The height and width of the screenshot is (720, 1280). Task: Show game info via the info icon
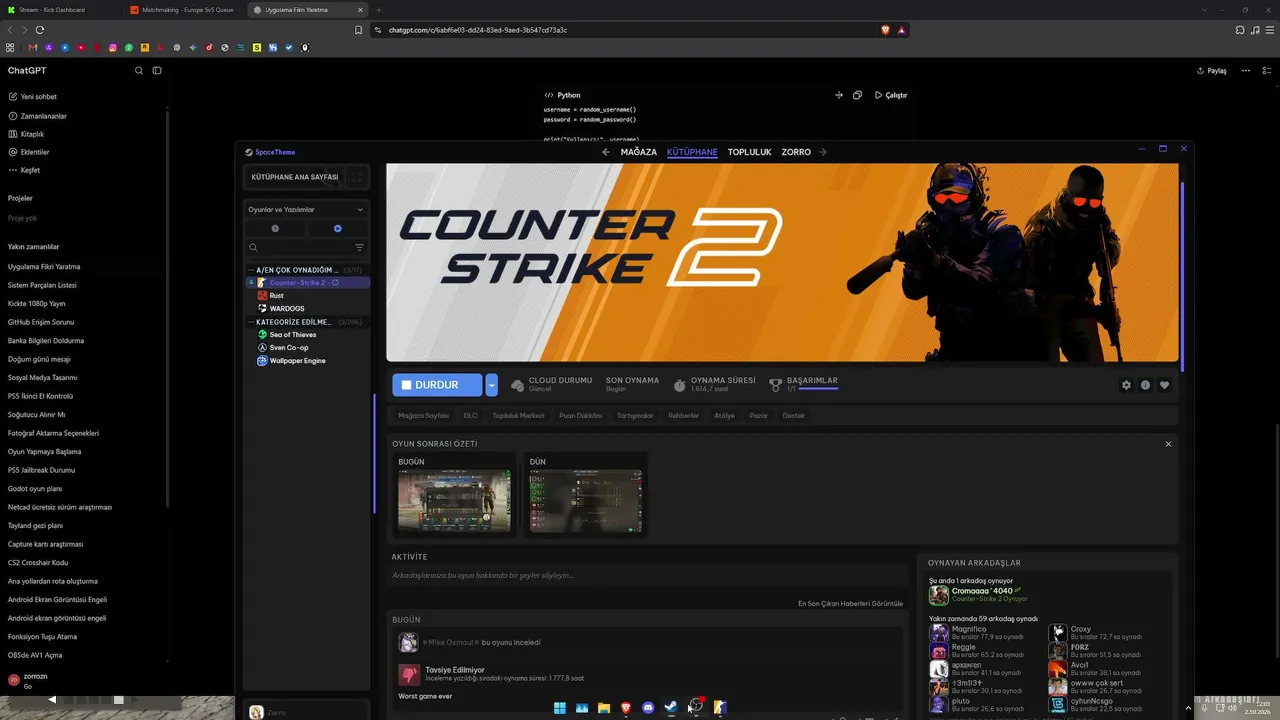point(1145,385)
